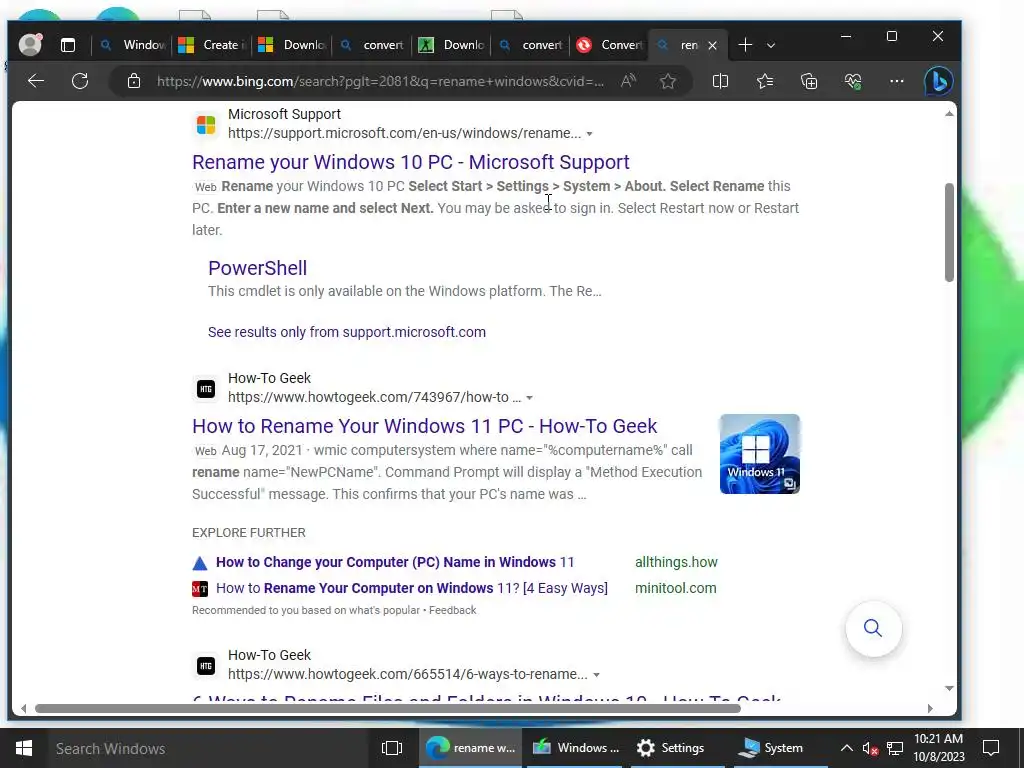The width and height of the screenshot is (1024, 768).
Task: Open the Collections icon
Action: pyautogui.click(x=809, y=81)
